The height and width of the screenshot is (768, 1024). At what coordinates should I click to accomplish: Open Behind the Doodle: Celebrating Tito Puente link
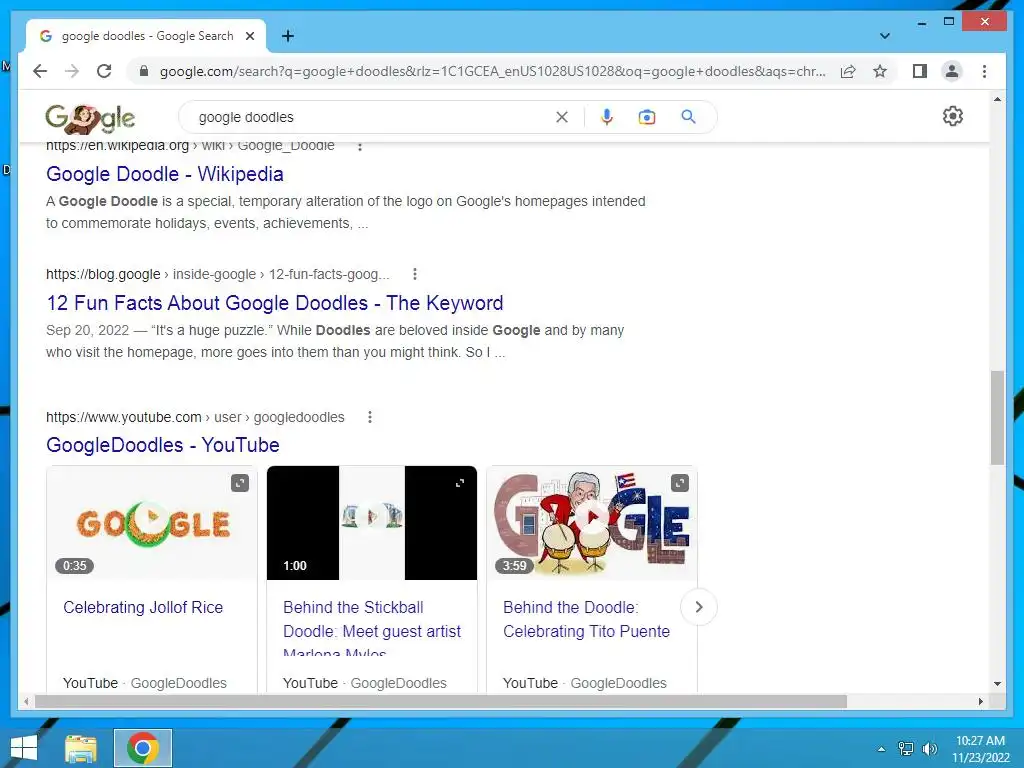pyautogui.click(x=586, y=620)
